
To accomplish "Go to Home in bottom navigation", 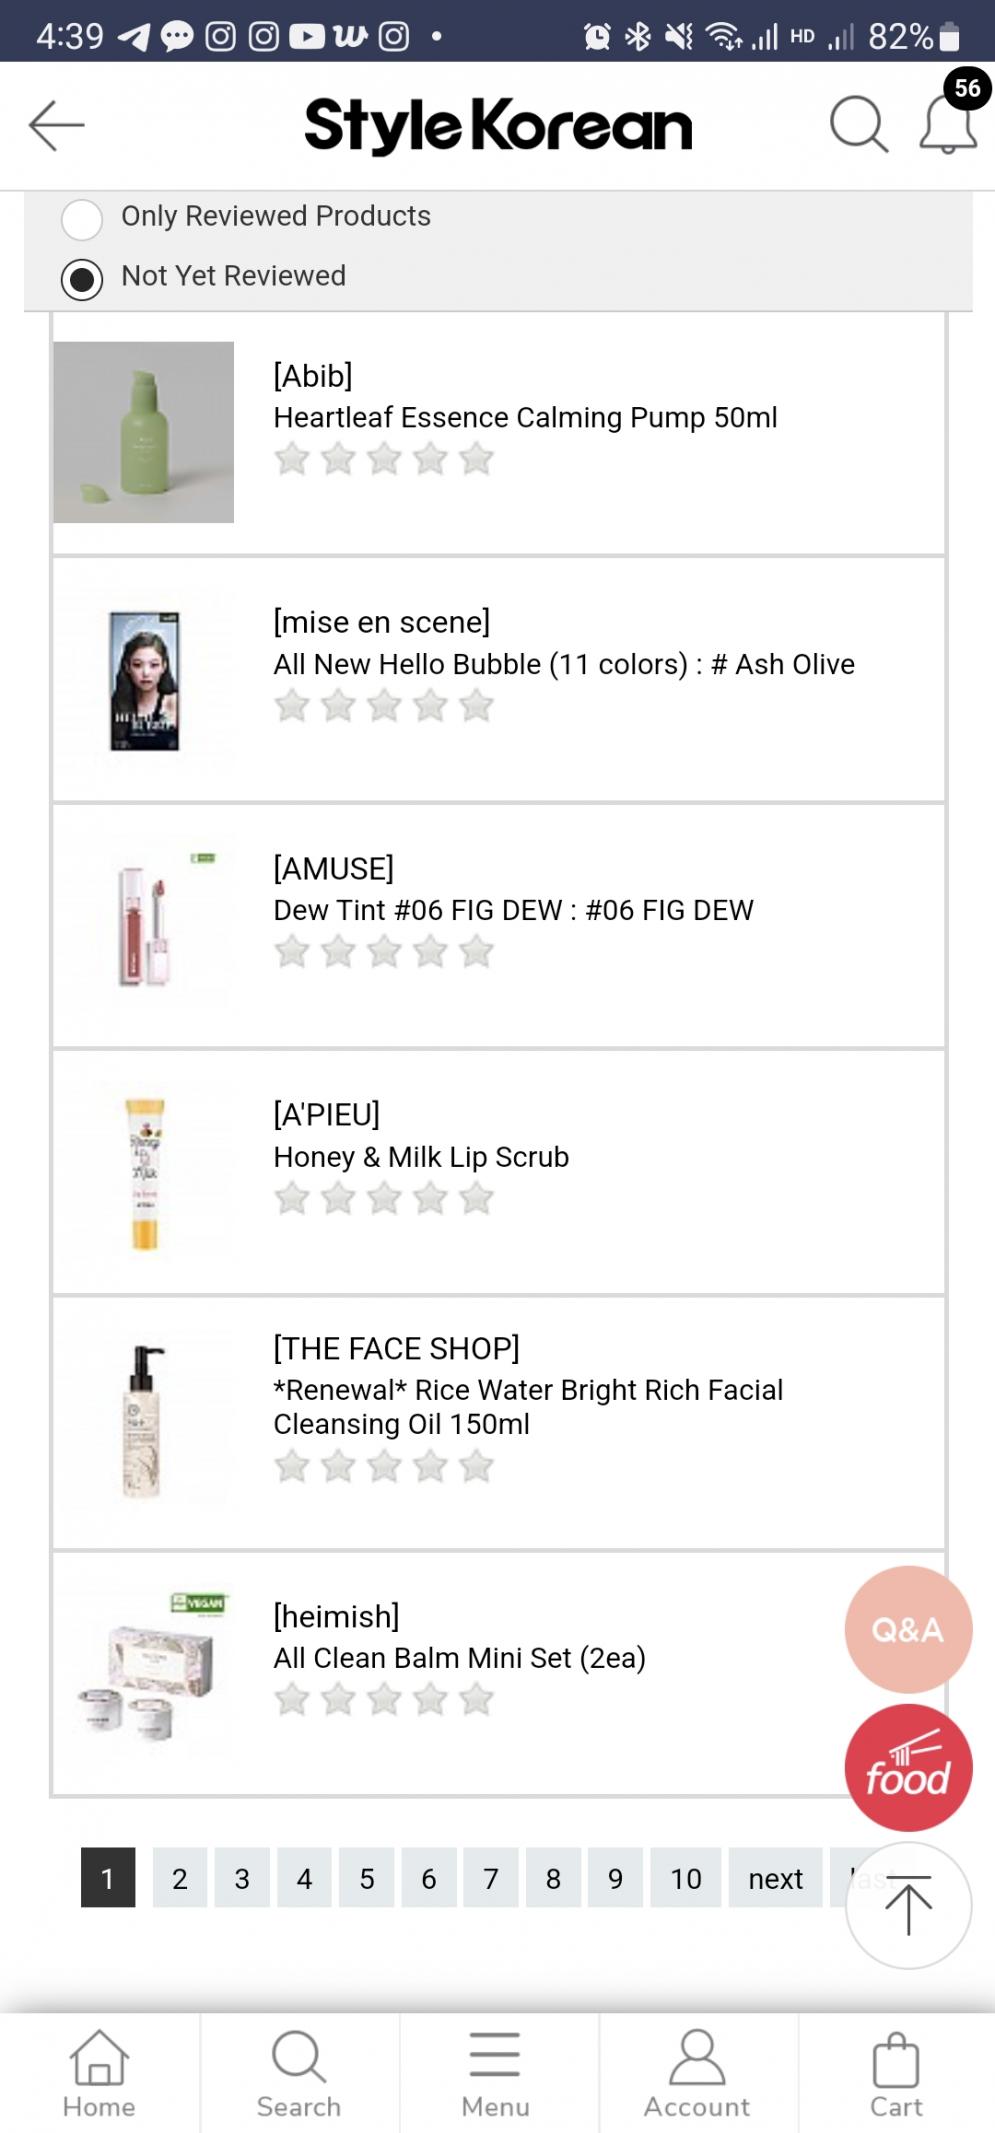I will 99,2073.
